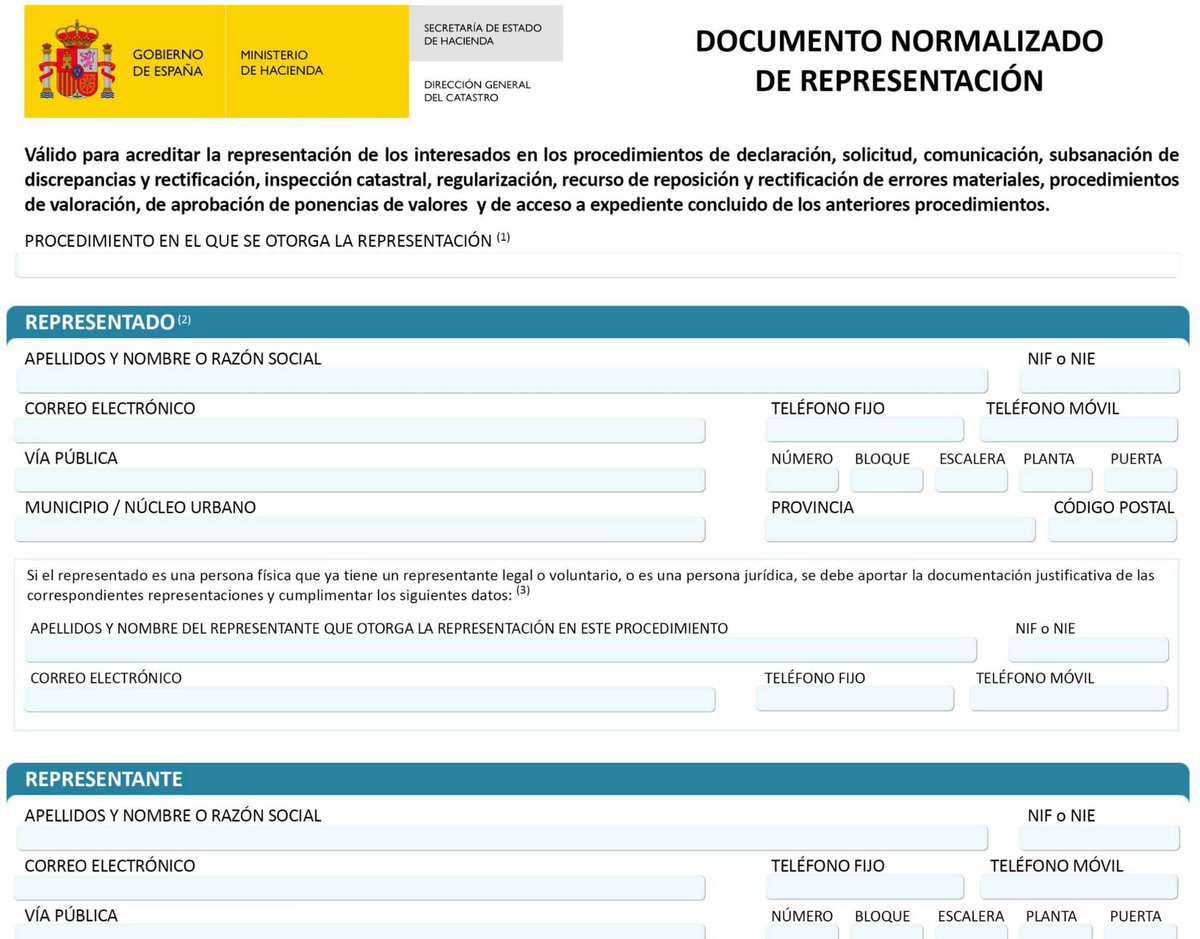Click Representante NIF o NIE field
Screen dimensions: 1200x939
pyautogui.click(x=1100, y=838)
